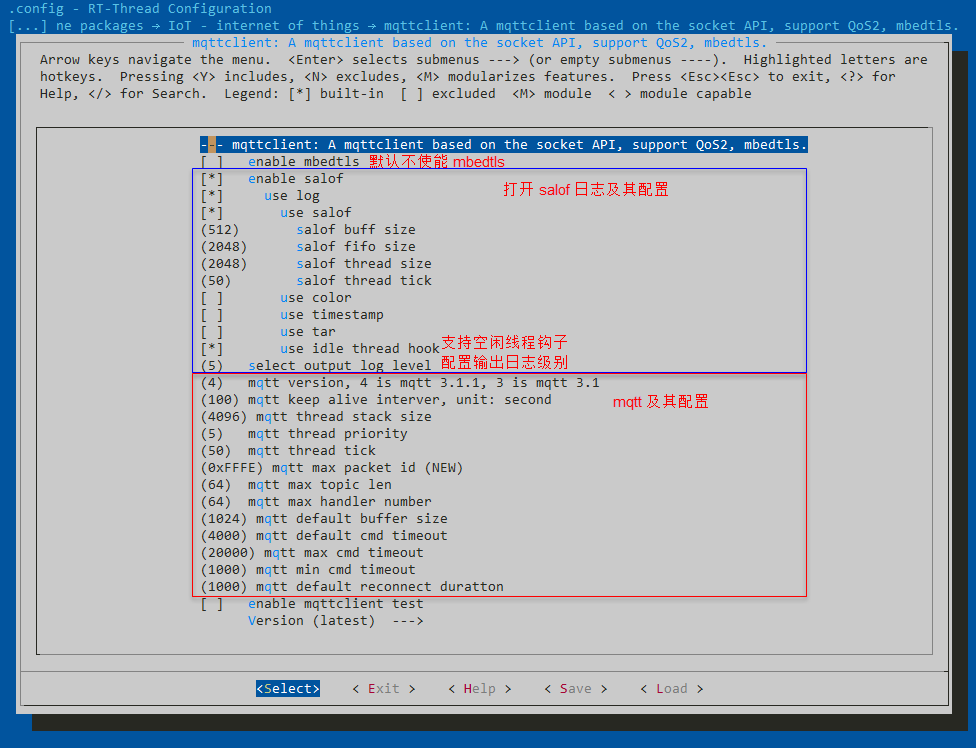976x748 pixels.
Task: Select mqtt default reconnect duratton entry
Action: [352, 587]
